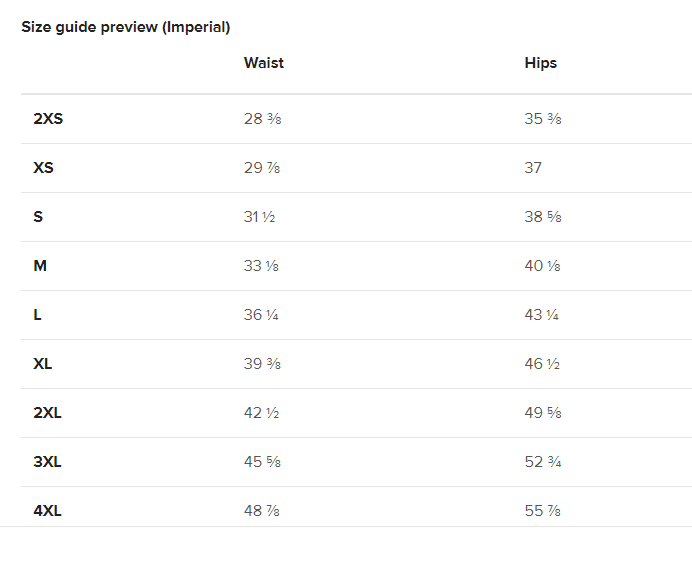Click the 36 ¼ waist value
Viewport: 692px width, 587px height.
pos(261,315)
